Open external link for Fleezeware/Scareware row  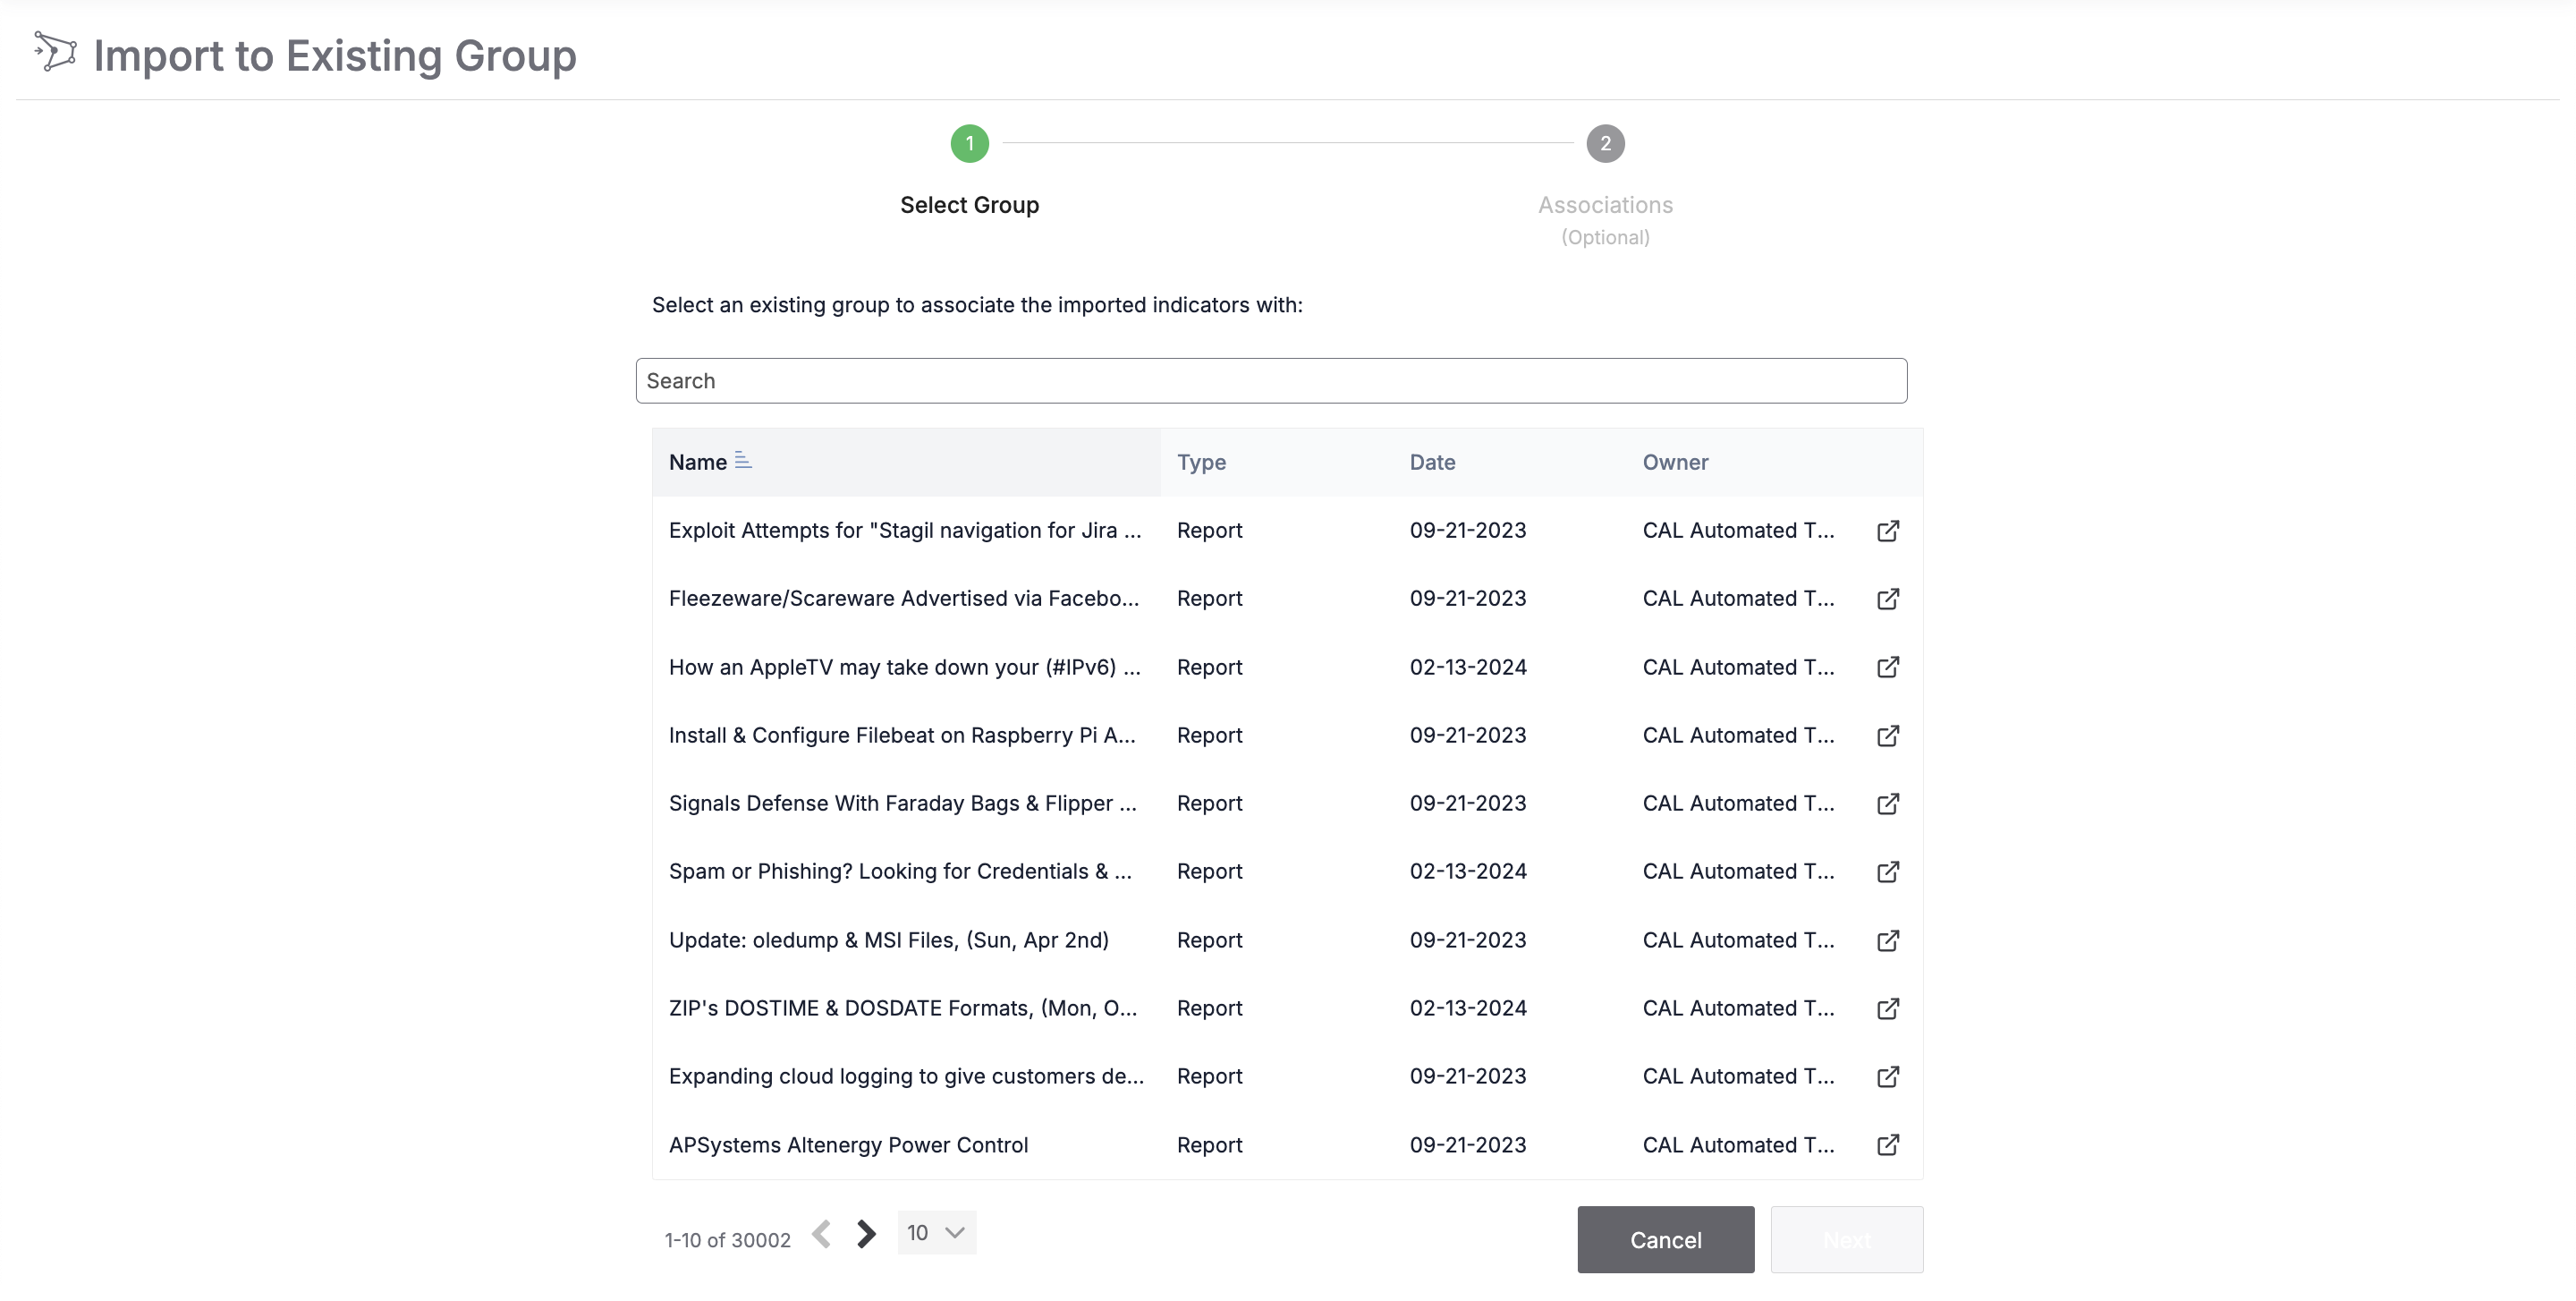(1887, 599)
